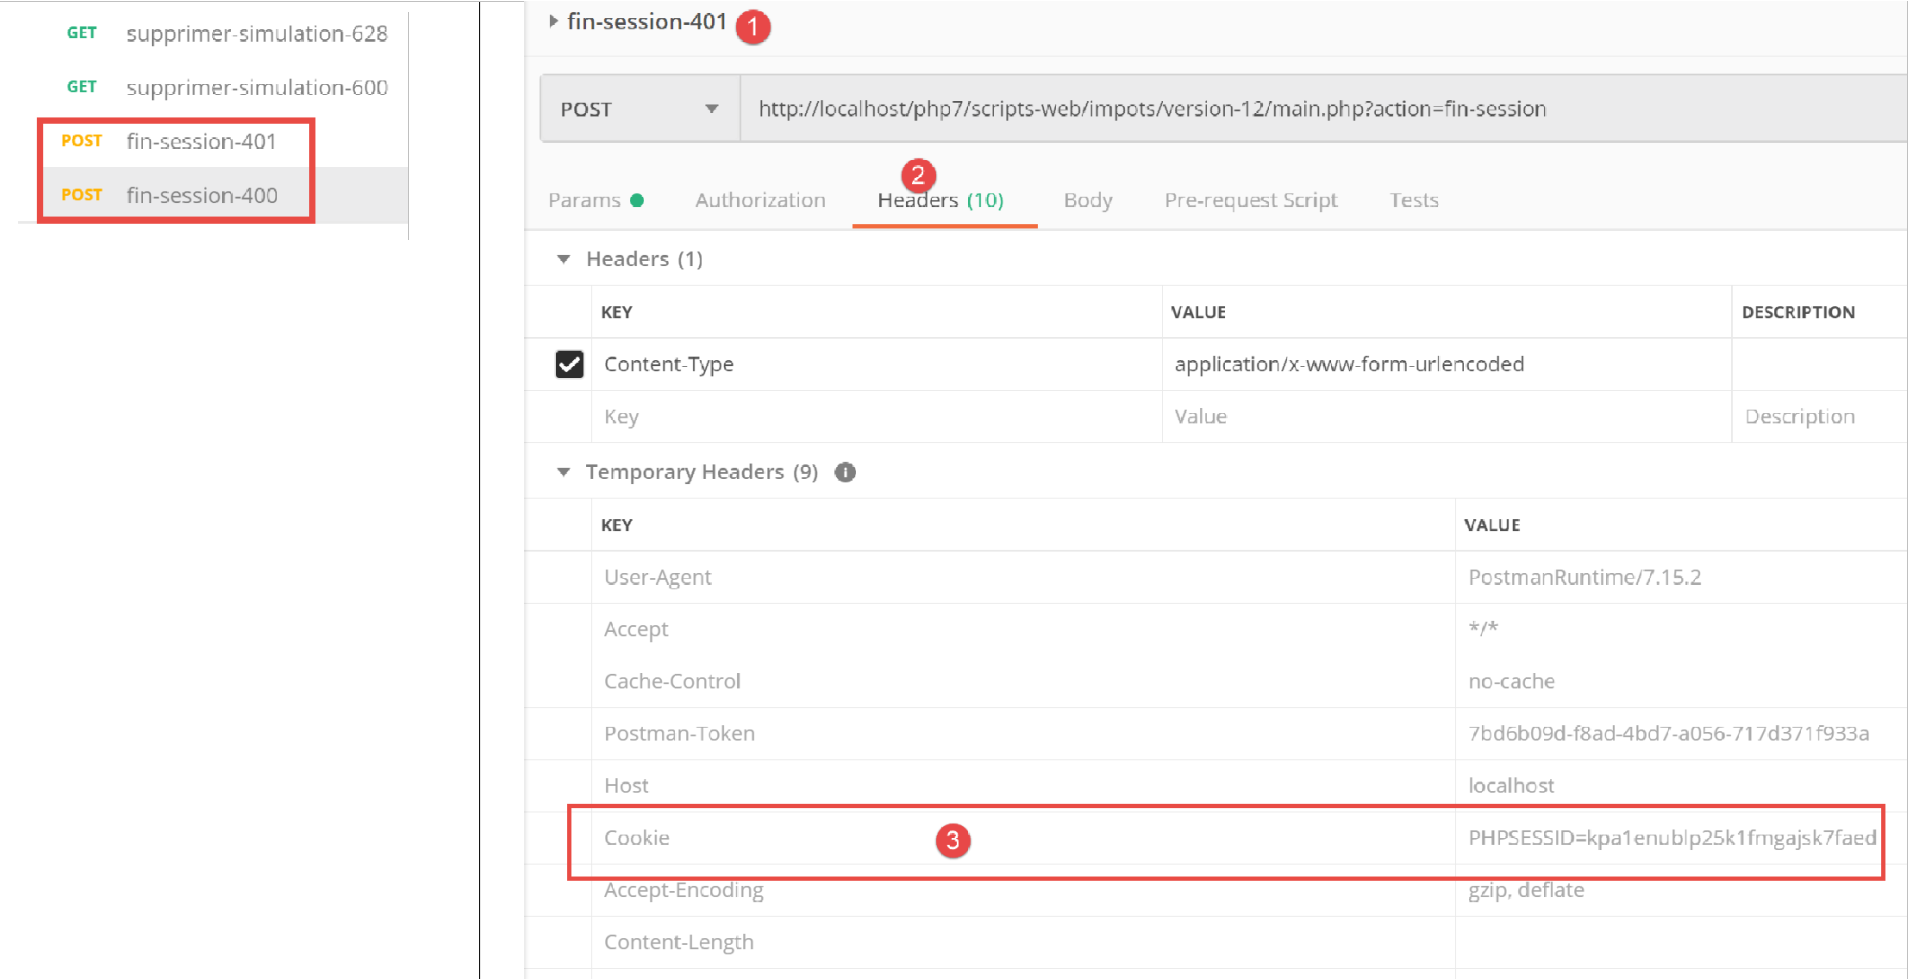This screenshot has height=979, width=1908.
Task: Collapse the Temporary Headers (9) section
Action: coord(564,472)
